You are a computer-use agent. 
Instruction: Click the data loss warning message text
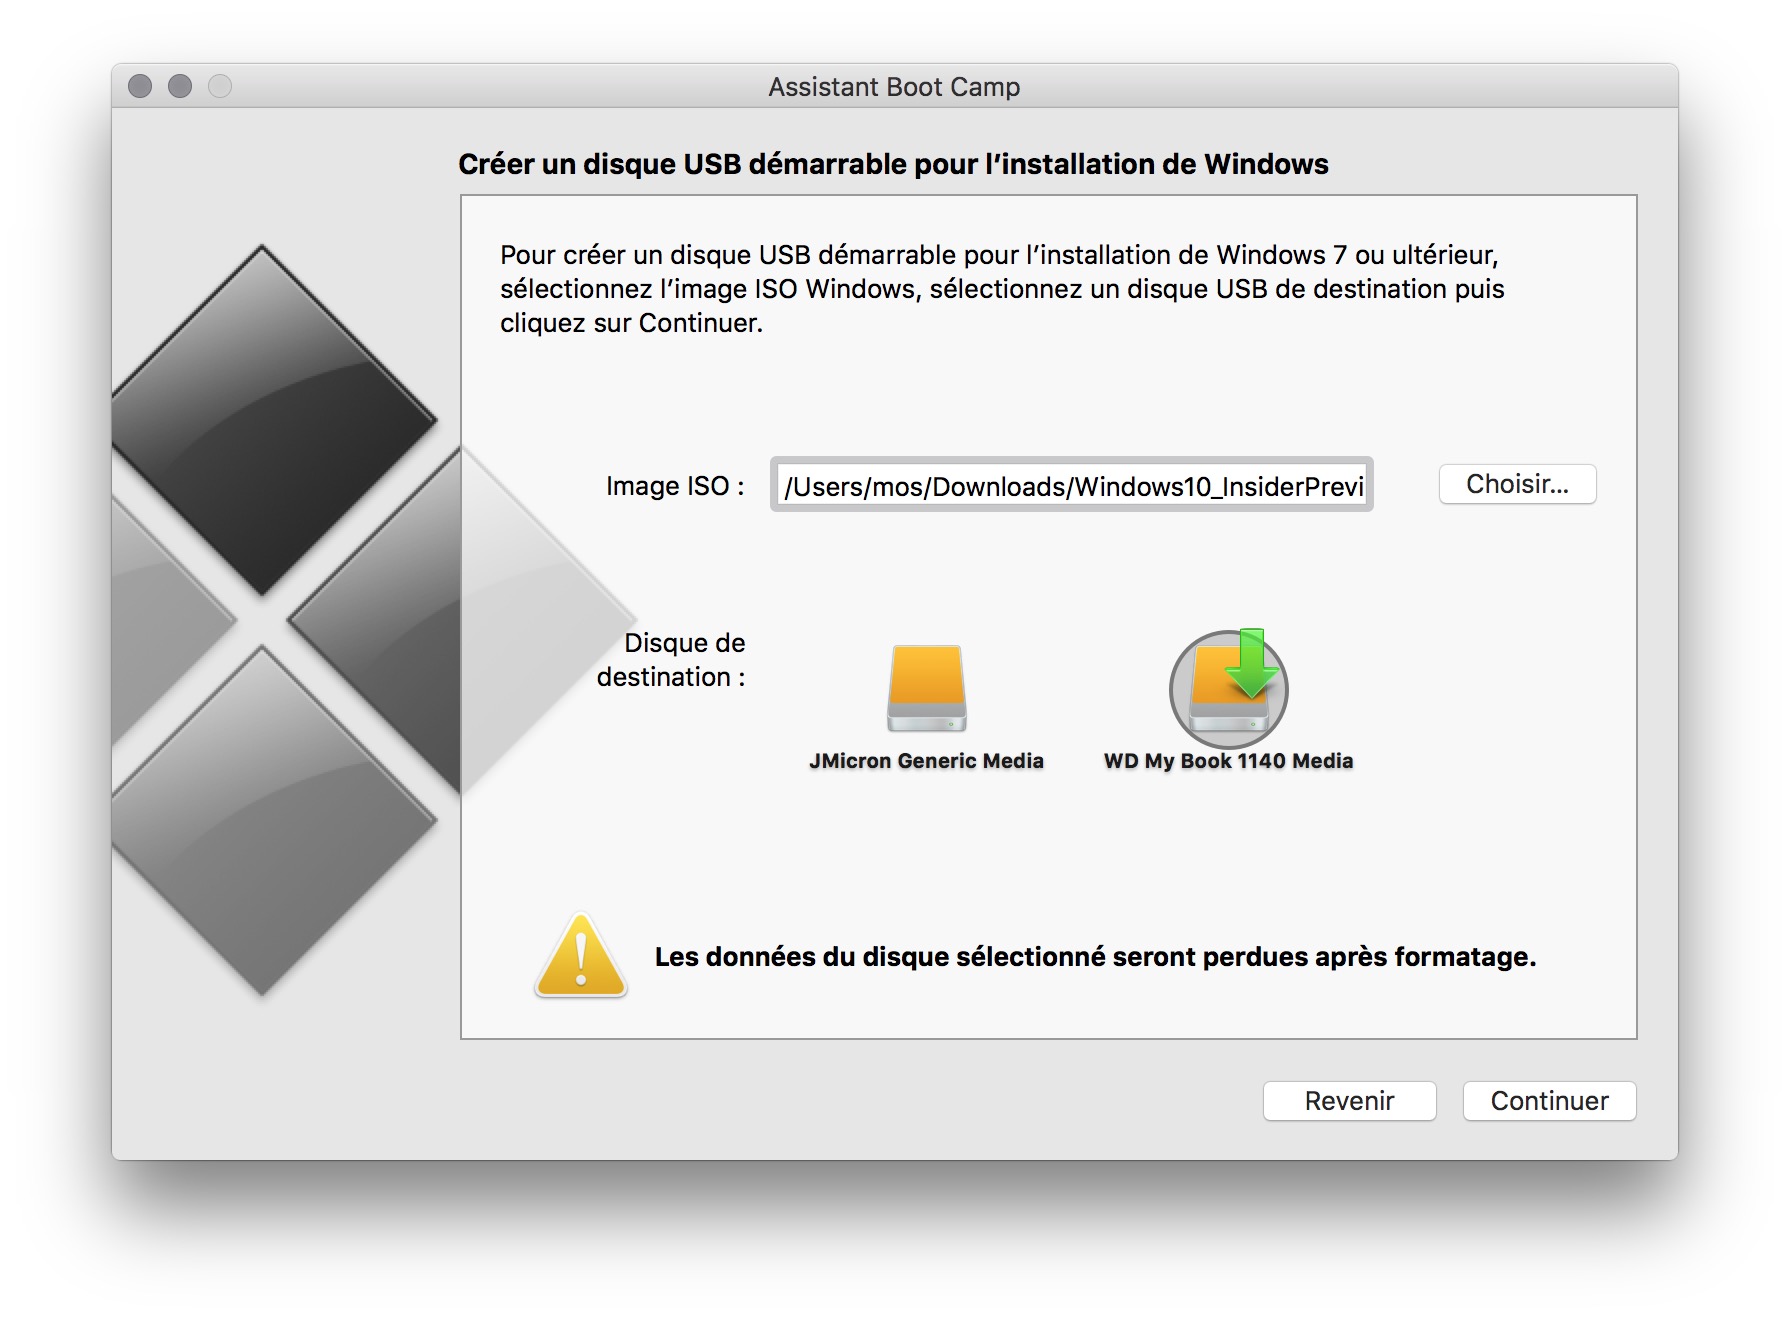tap(1095, 957)
